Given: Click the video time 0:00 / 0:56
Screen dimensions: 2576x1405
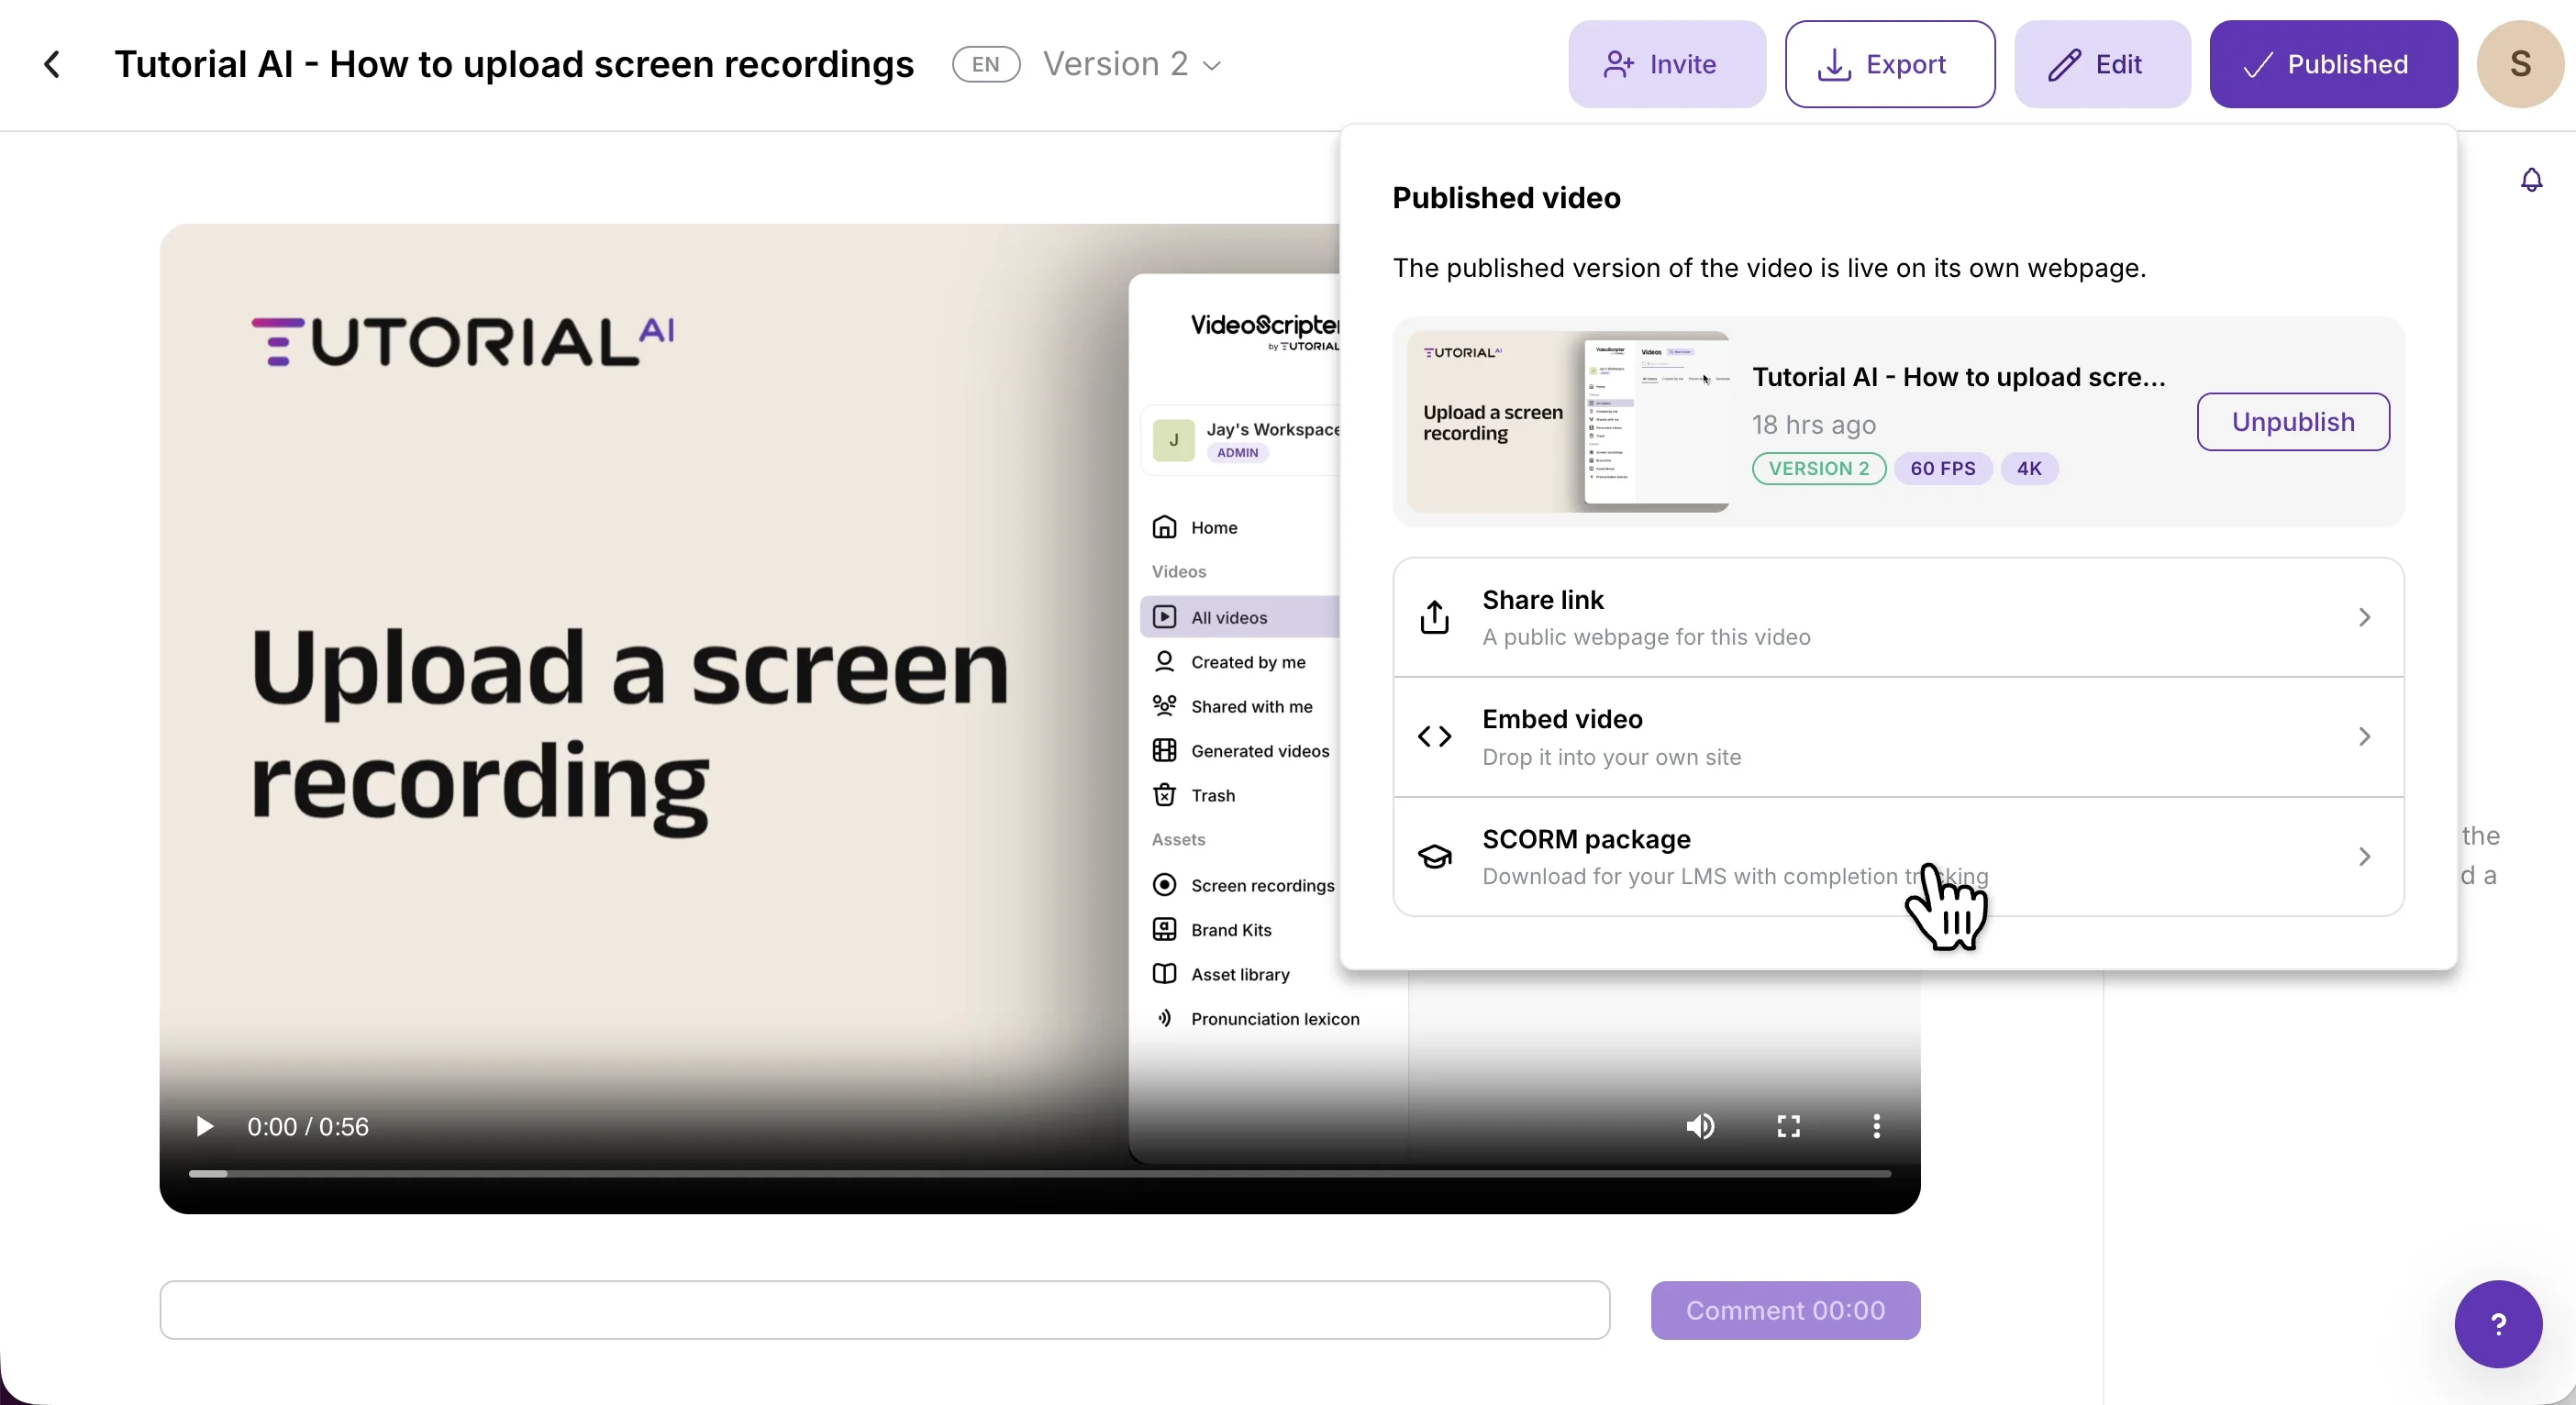Looking at the screenshot, I should (x=308, y=1126).
